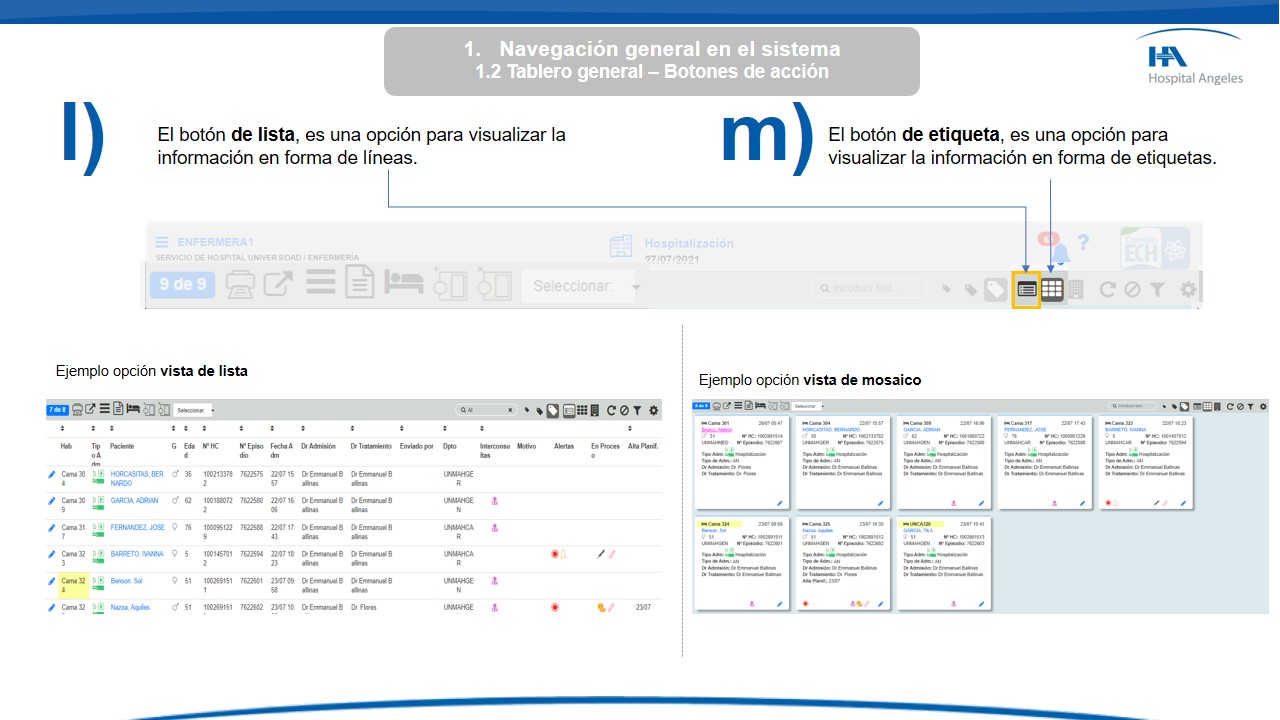Click refresh icon in large toolbar
Screen dimensions: 1280x720
coord(1107,289)
